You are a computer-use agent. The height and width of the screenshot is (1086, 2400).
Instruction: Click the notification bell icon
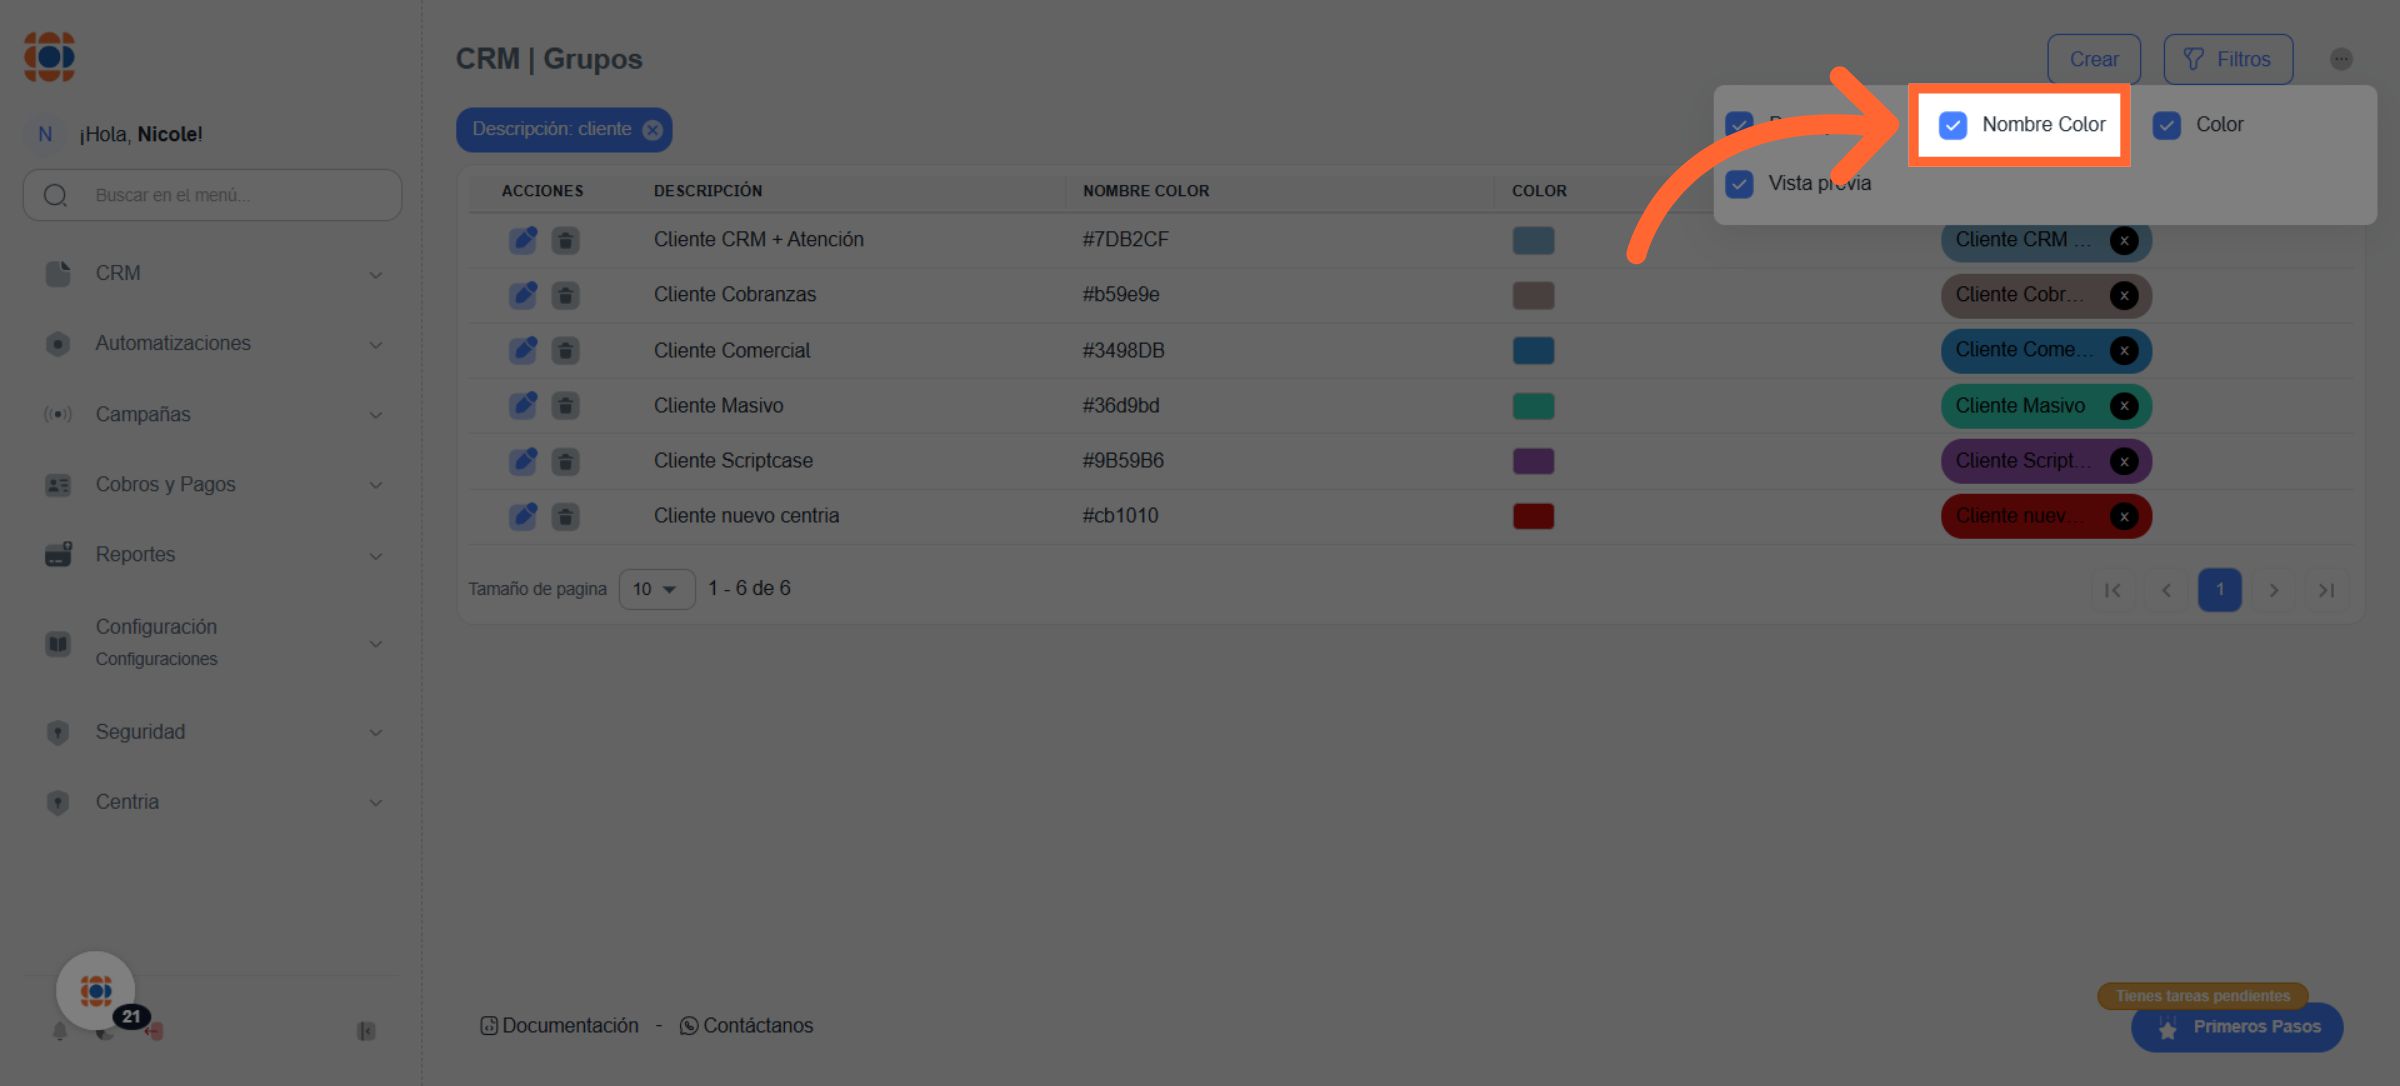59,1031
